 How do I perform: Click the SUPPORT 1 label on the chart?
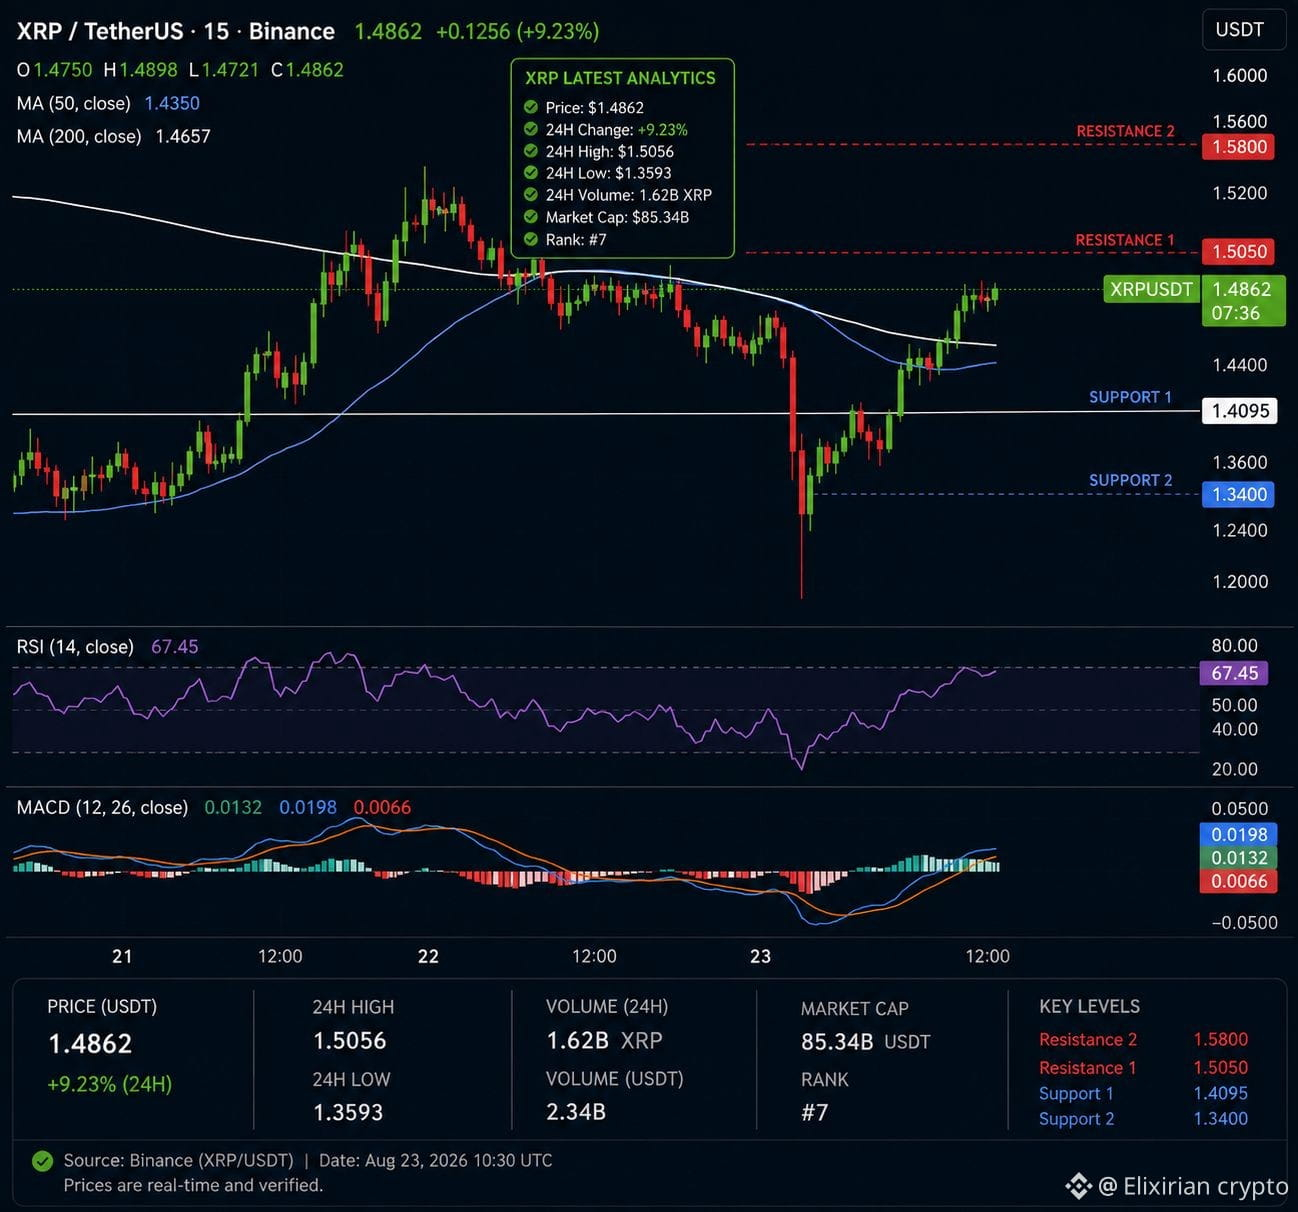pyautogui.click(x=1130, y=397)
